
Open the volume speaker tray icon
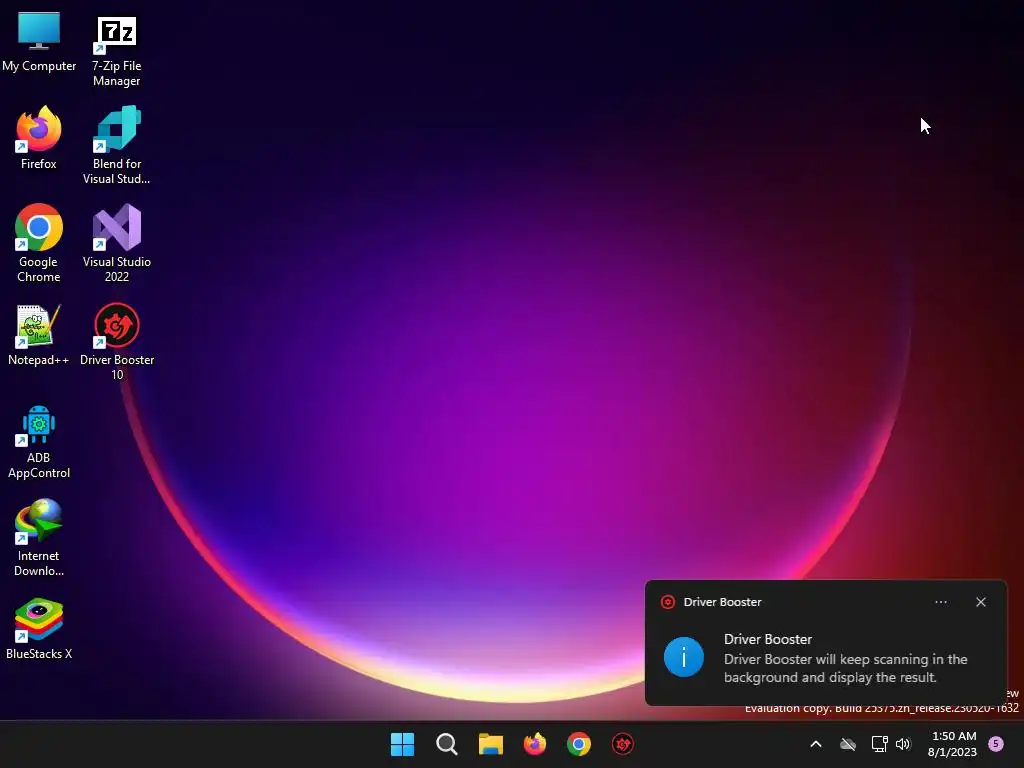coord(903,744)
